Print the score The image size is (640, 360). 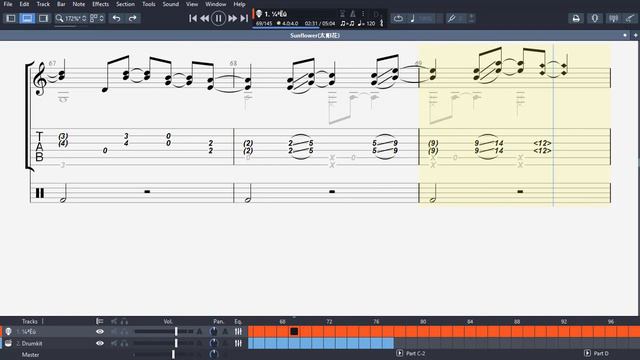576,18
